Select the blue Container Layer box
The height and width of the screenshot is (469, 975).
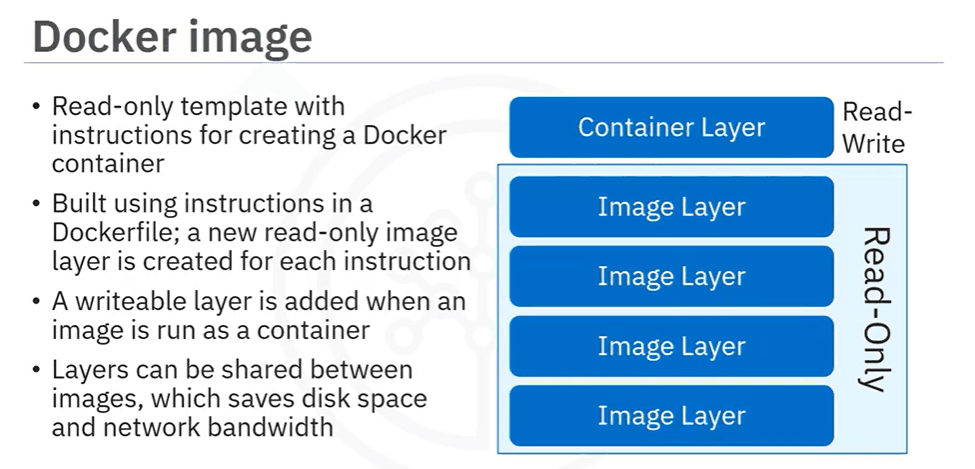(x=671, y=128)
